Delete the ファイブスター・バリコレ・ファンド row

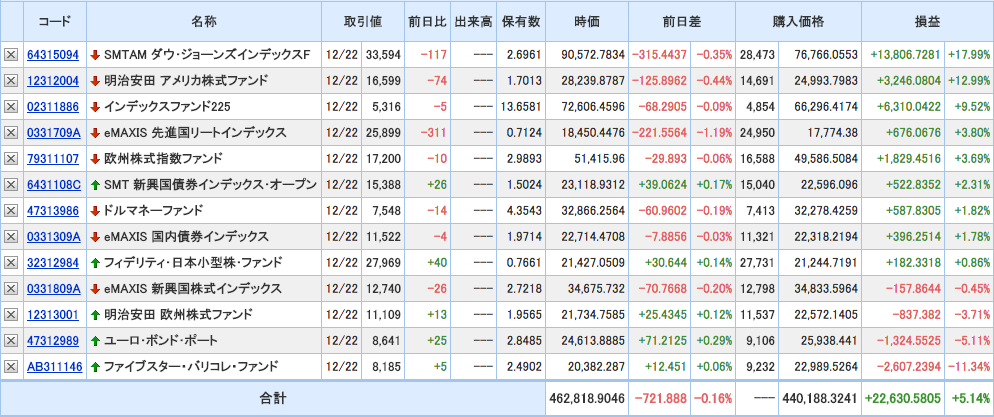[x=11, y=366]
